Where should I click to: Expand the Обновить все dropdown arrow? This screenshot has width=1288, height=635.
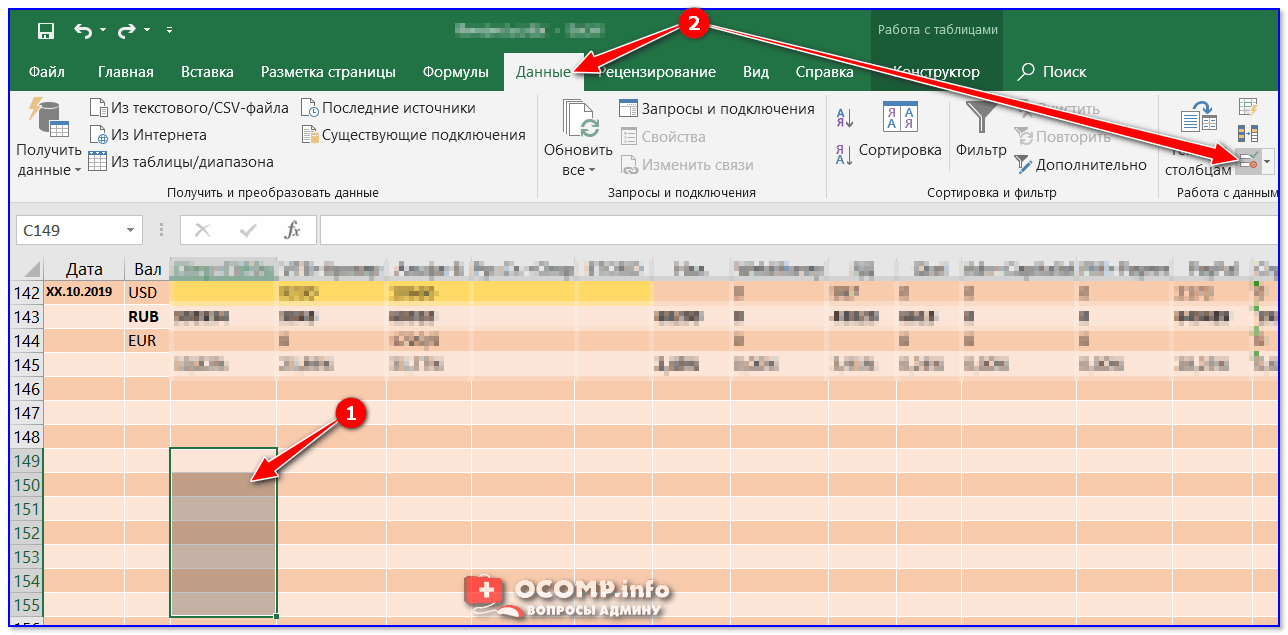(x=591, y=171)
